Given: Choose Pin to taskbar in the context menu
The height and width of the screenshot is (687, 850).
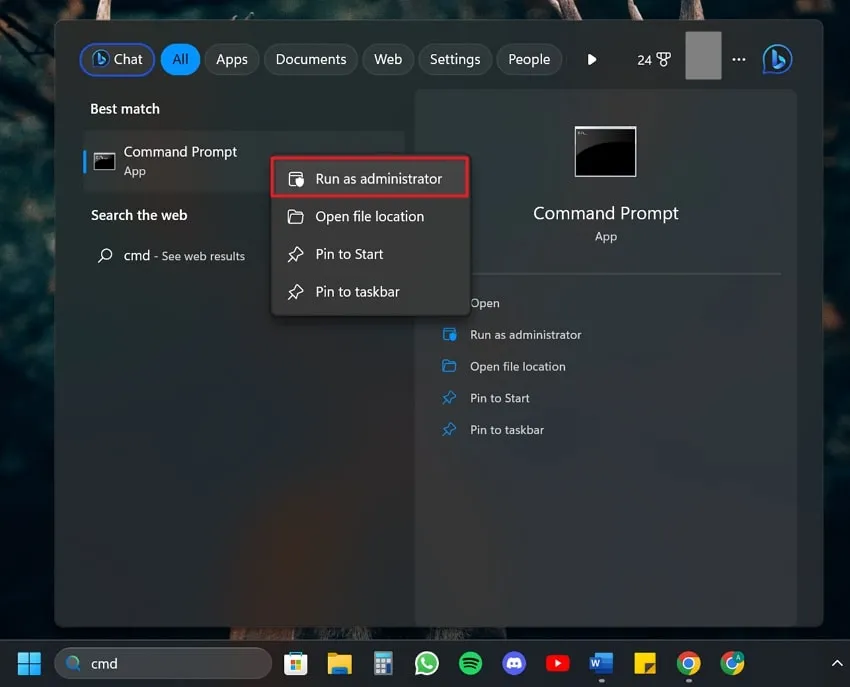Looking at the screenshot, I should click(x=370, y=292).
